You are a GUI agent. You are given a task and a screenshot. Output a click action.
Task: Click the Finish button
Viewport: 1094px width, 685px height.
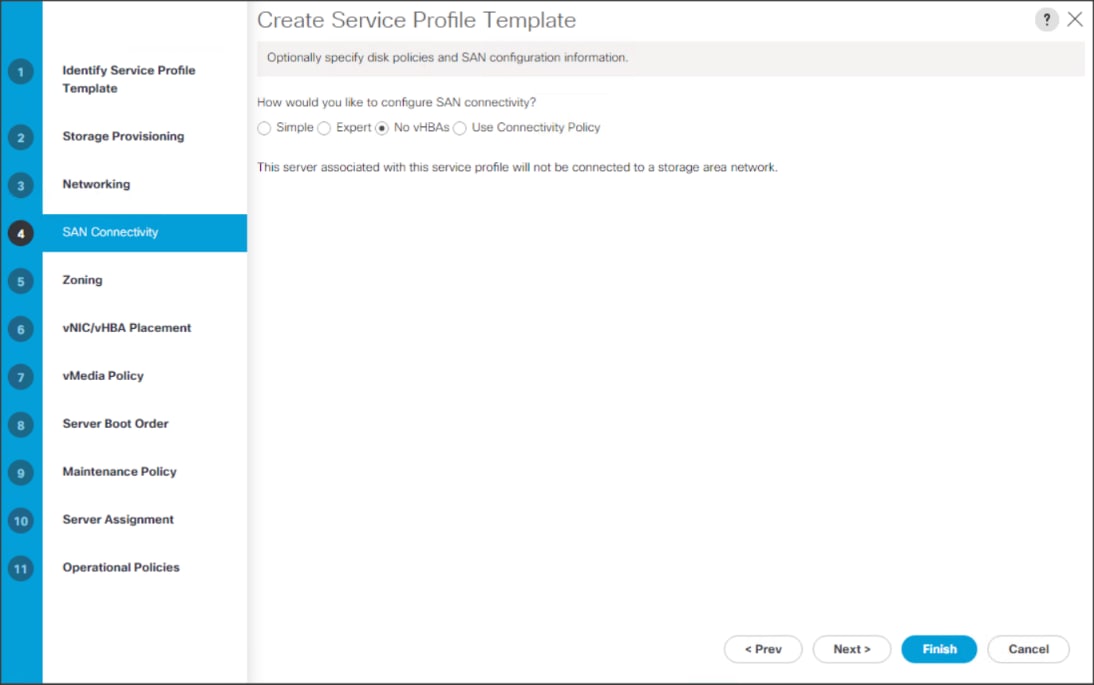[x=938, y=649]
